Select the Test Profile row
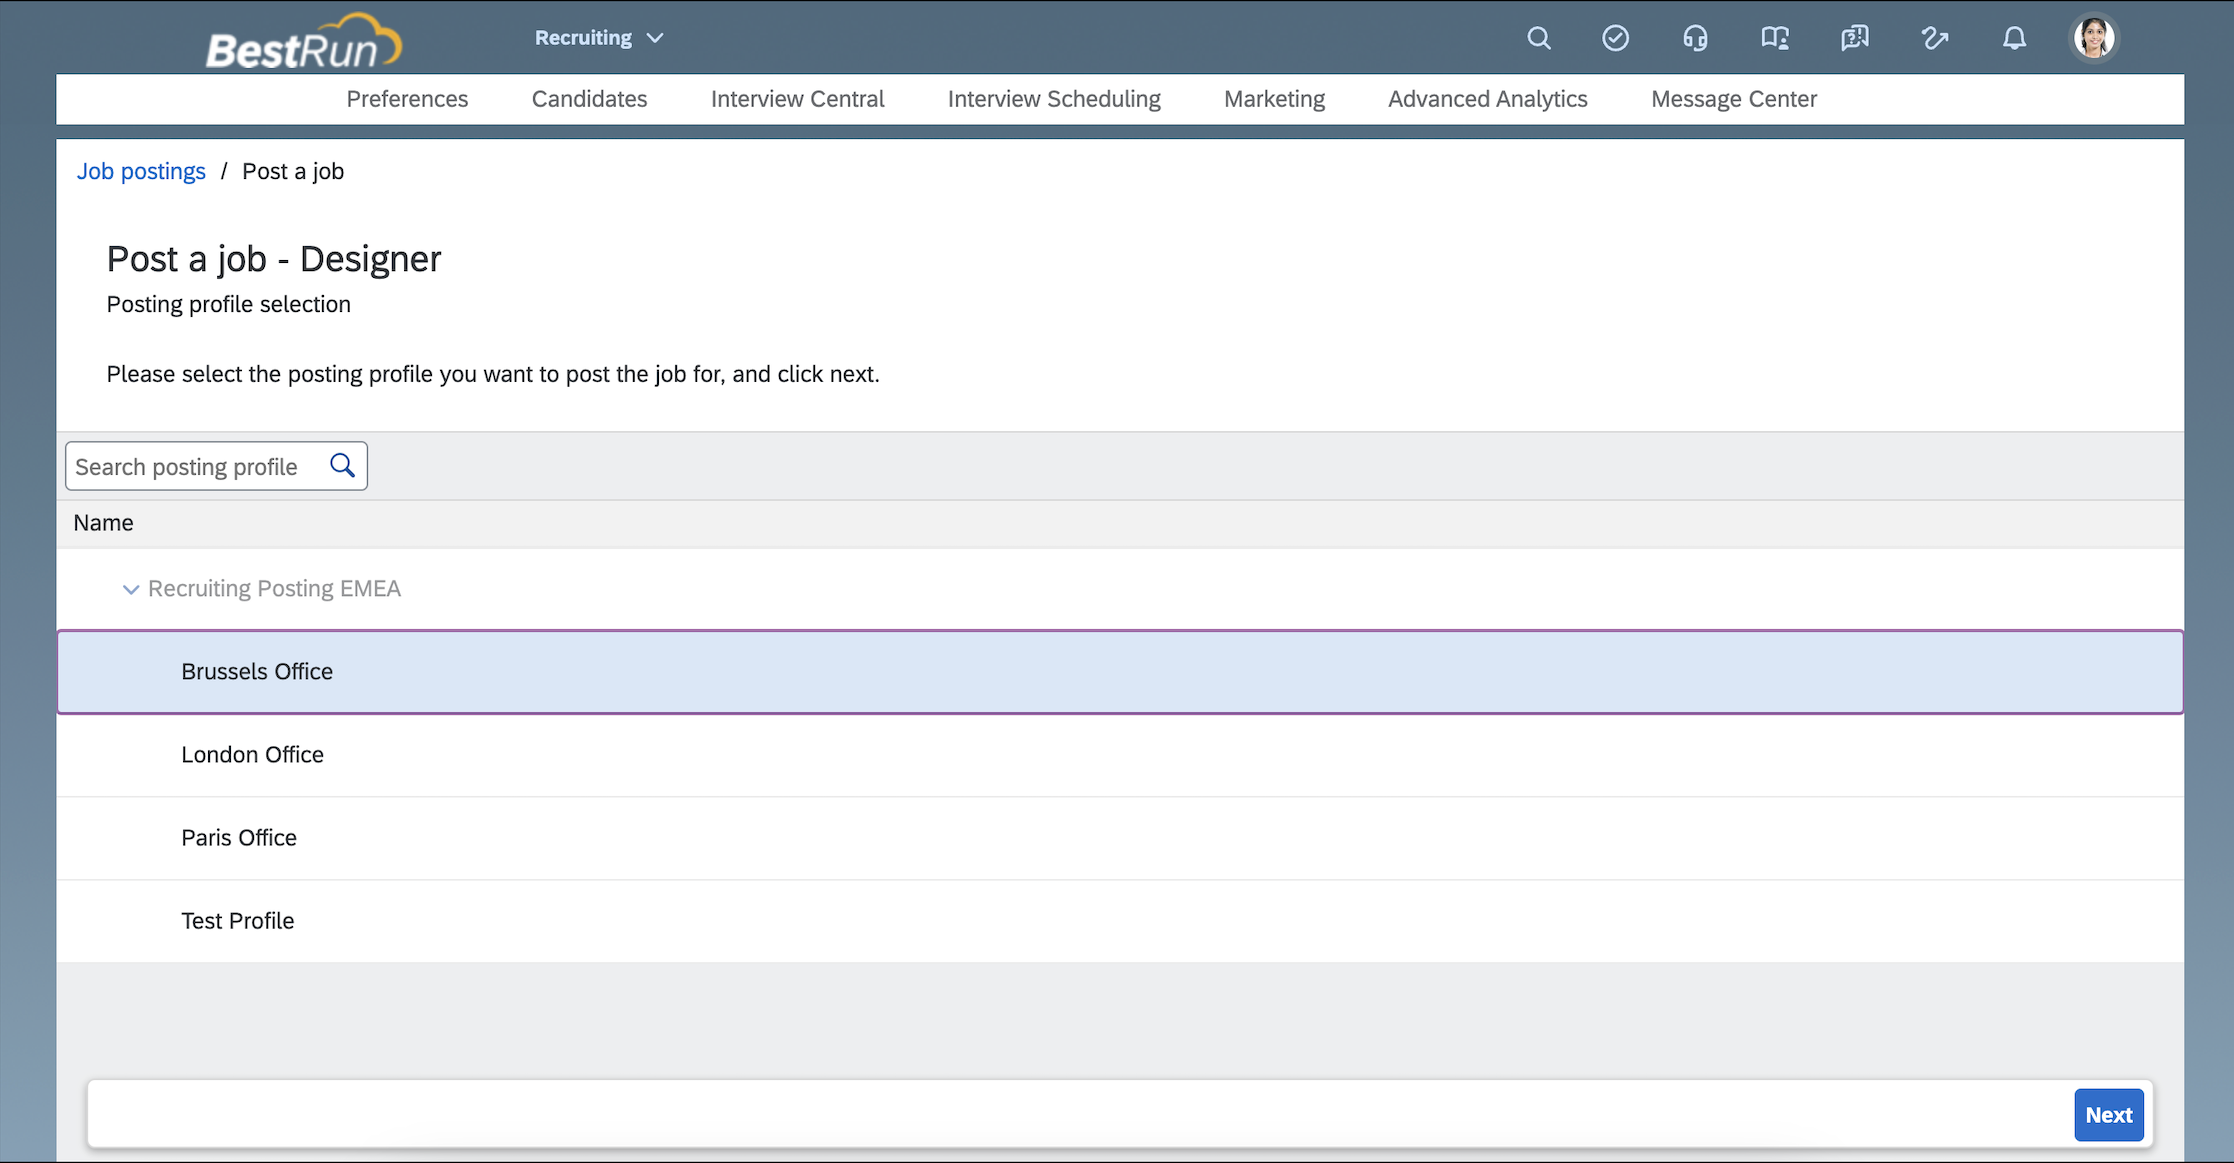Image resolution: width=2234 pixels, height=1163 pixels. tap(1120, 921)
